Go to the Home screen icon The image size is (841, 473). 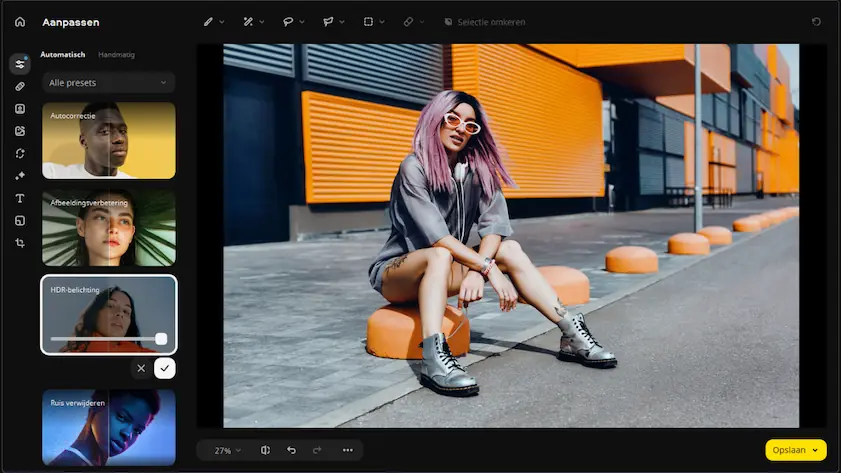pyautogui.click(x=20, y=21)
